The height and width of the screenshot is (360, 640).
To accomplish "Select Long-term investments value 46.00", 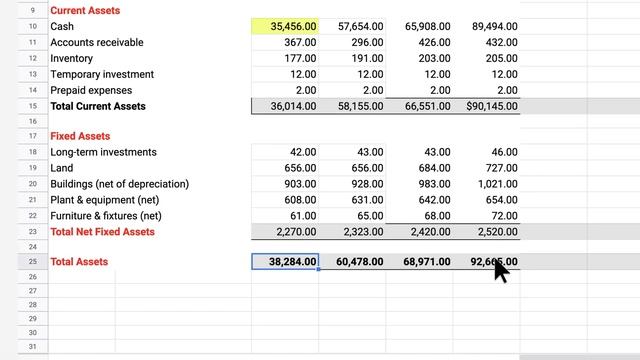I will 504,152.
